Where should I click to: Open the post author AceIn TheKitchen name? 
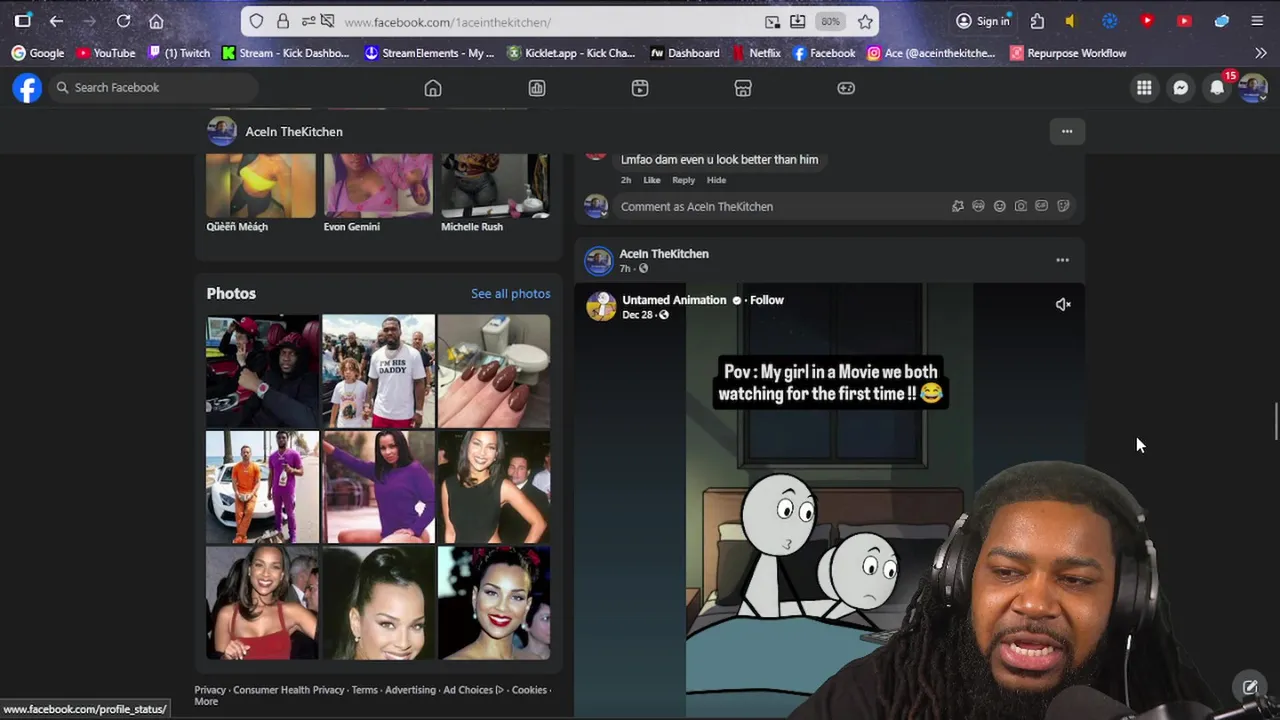[664, 254]
